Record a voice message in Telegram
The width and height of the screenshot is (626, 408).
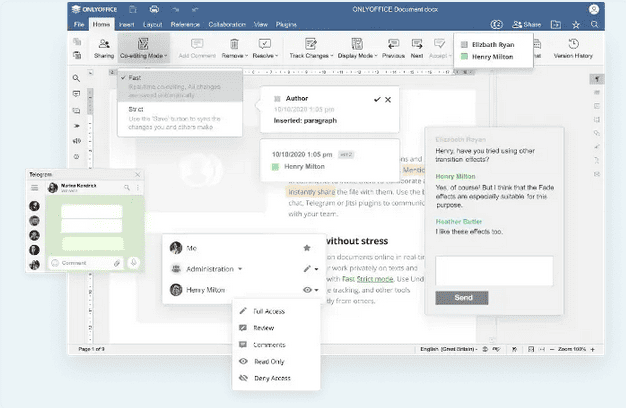pyautogui.click(x=134, y=262)
